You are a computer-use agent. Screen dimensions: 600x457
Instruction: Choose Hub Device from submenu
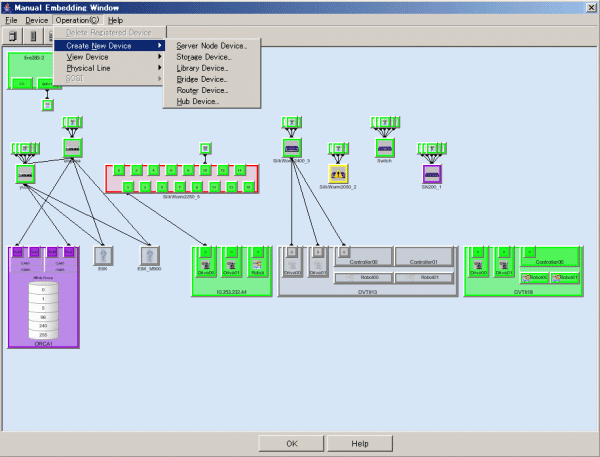(212, 101)
